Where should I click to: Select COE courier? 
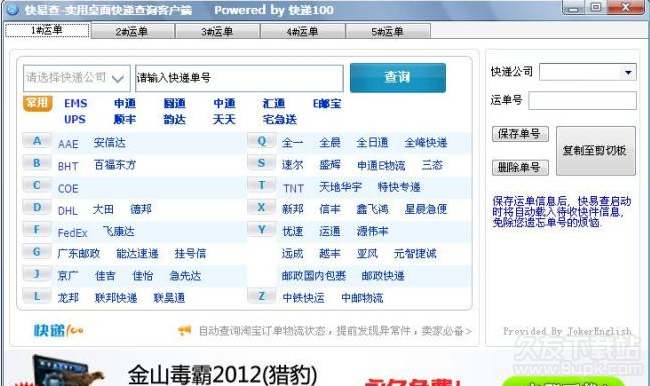click(68, 189)
